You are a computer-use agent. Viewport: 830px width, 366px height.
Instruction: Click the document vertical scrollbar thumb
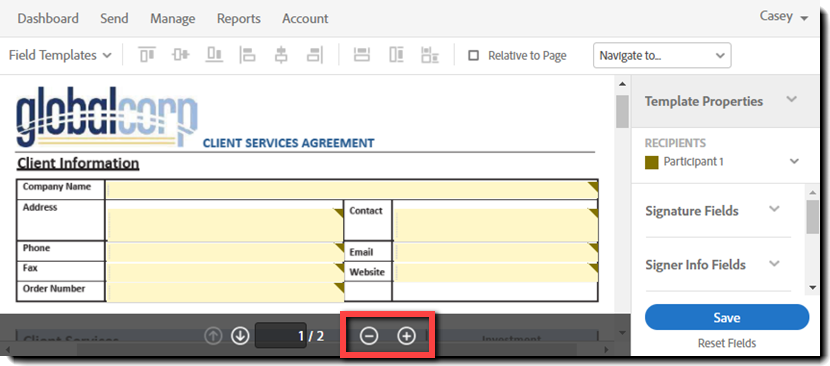622,112
